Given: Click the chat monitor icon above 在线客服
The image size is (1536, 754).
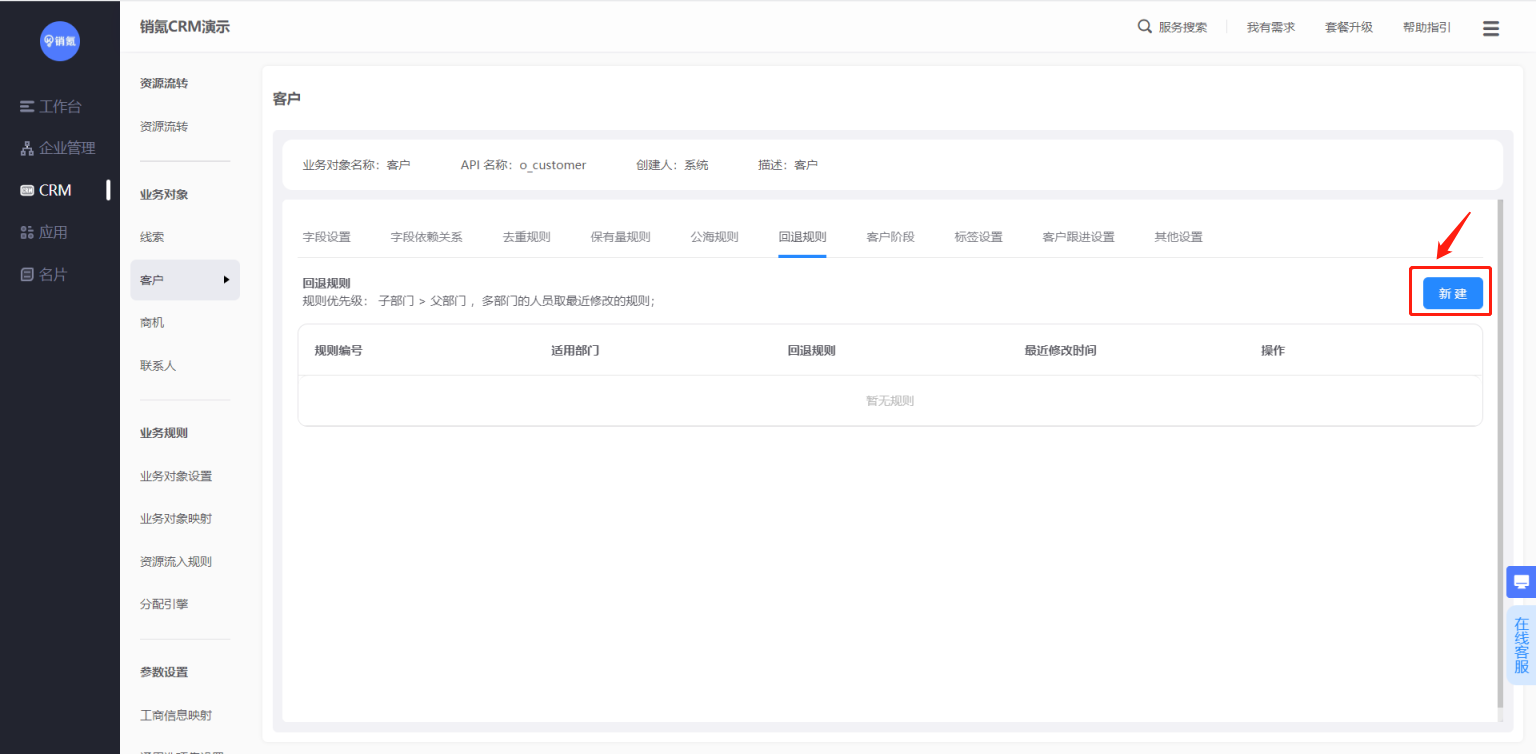Looking at the screenshot, I should tap(1521, 582).
